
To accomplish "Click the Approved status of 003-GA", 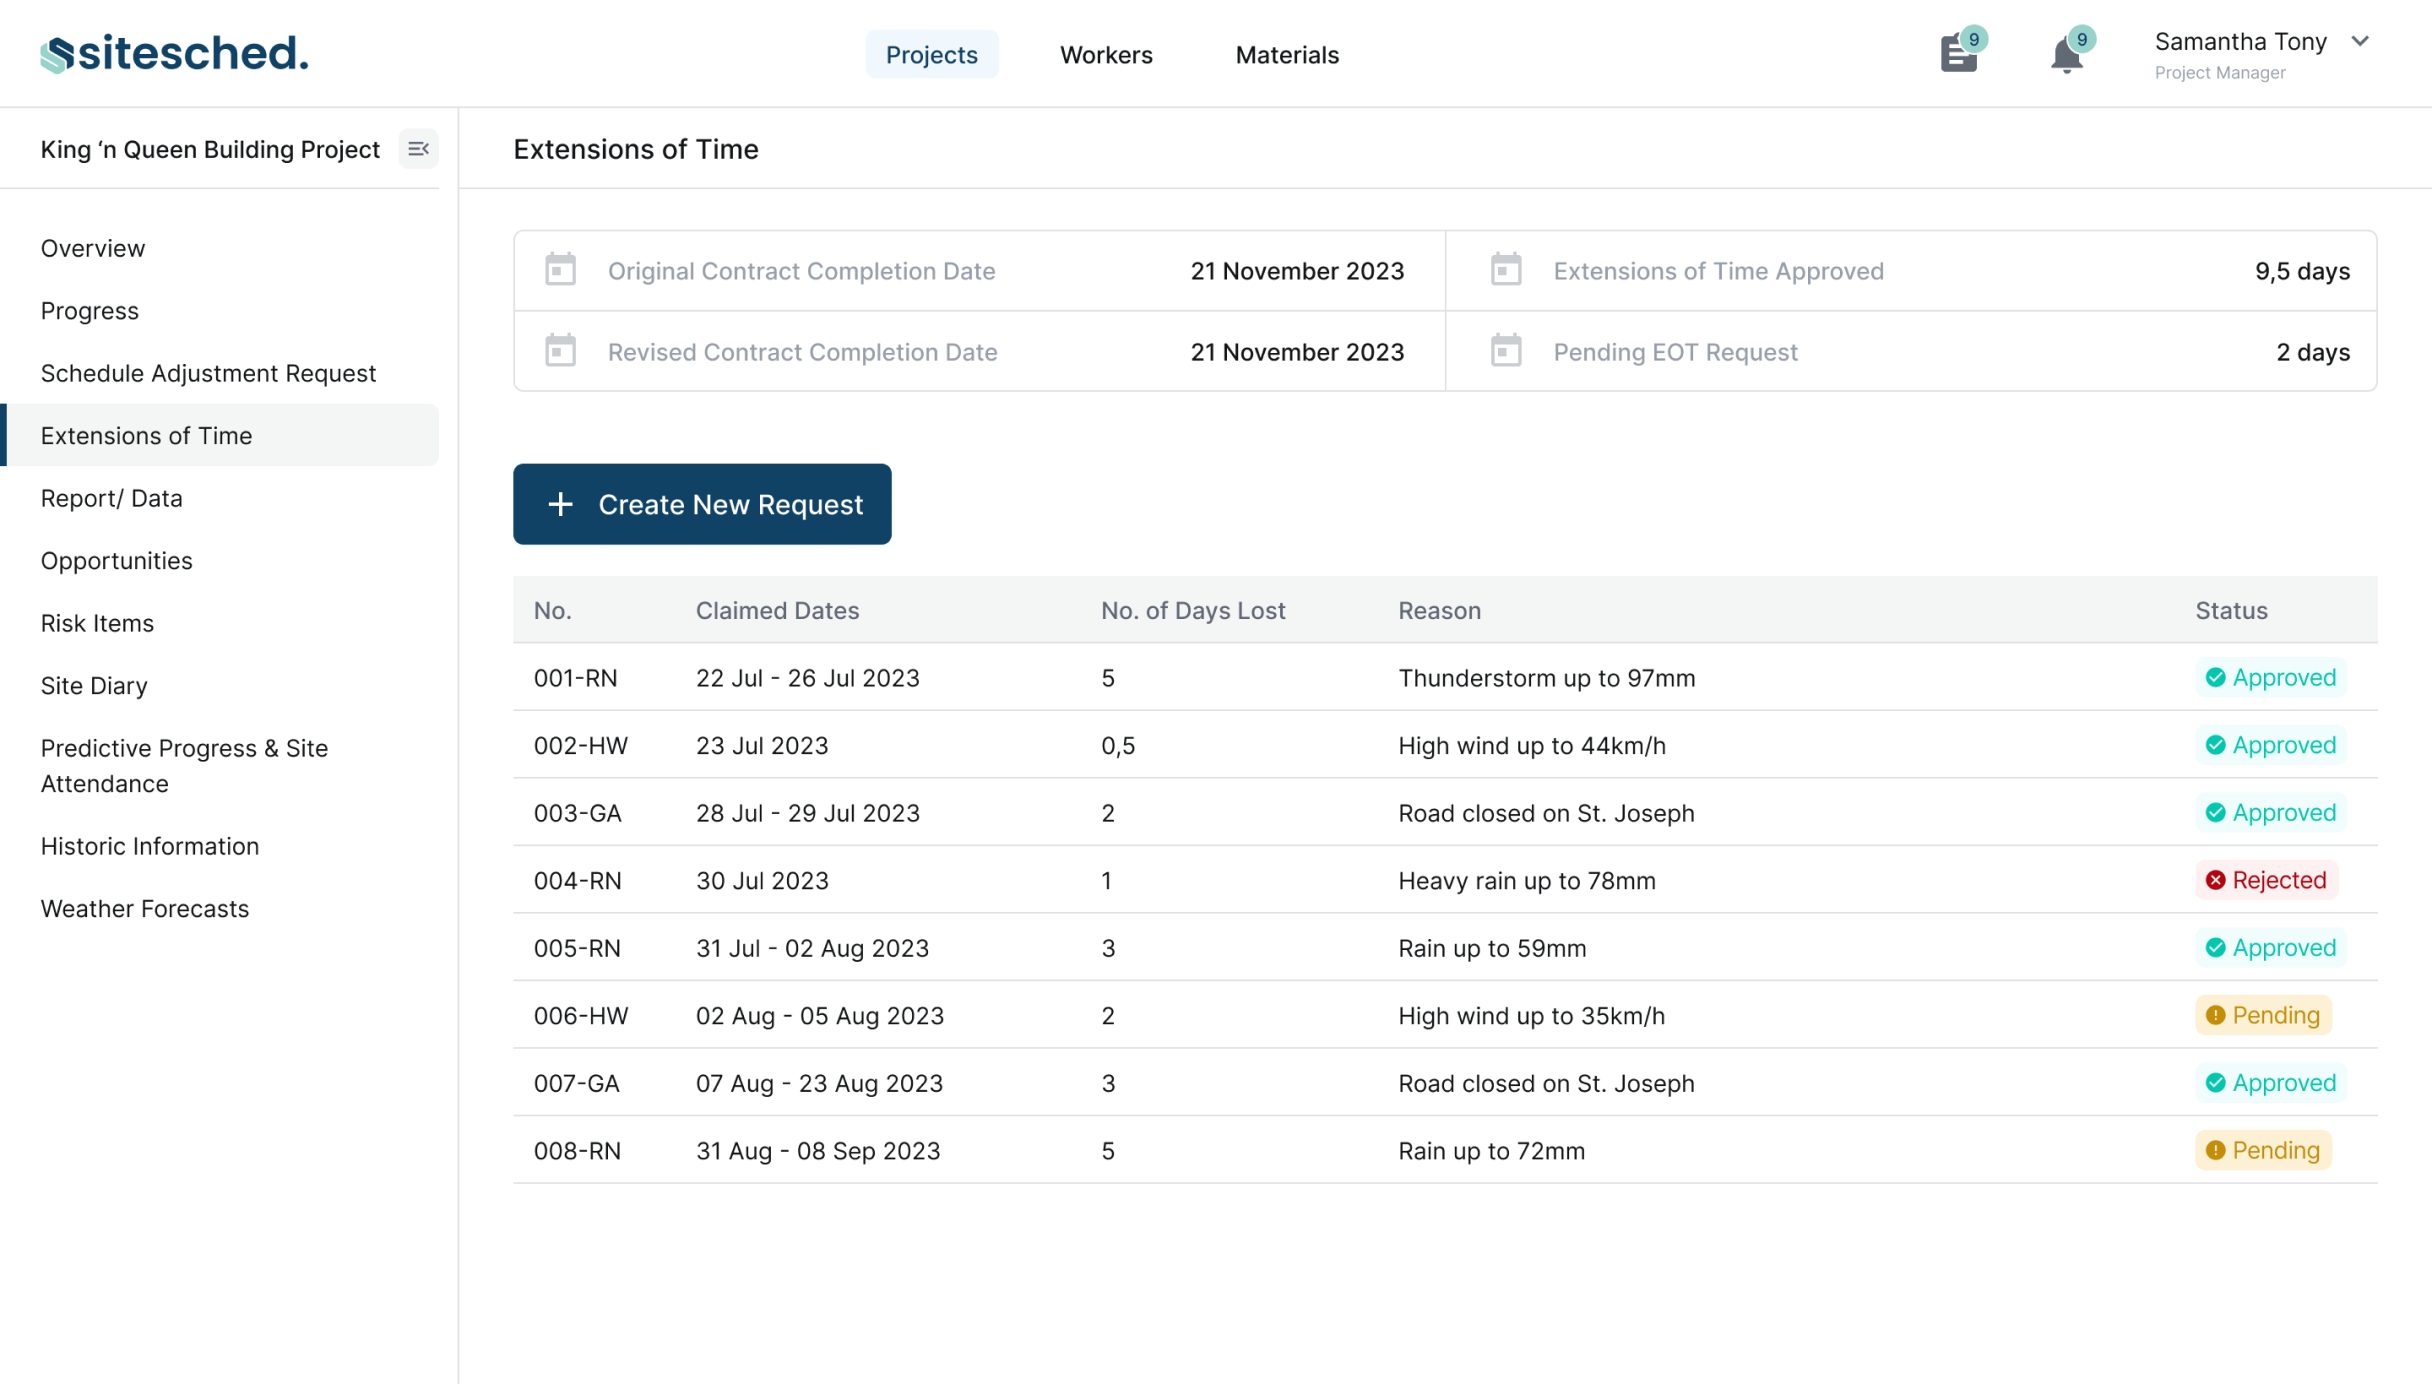I will coord(2271,812).
